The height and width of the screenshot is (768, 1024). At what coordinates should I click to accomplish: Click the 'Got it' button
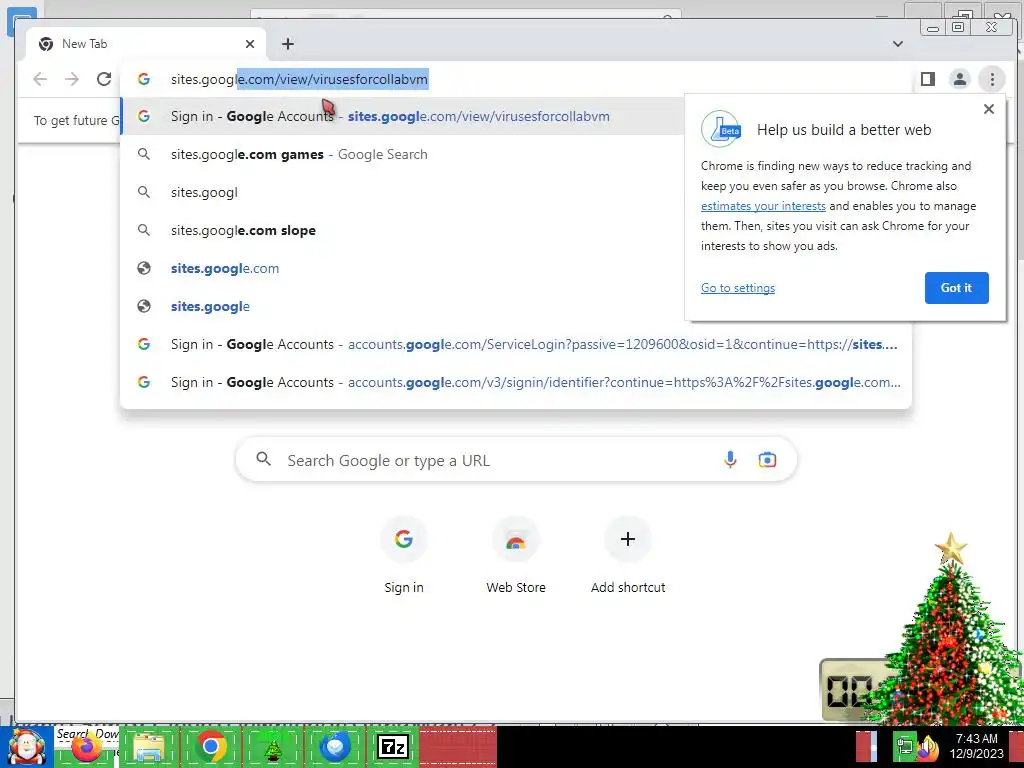pyautogui.click(x=956, y=287)
